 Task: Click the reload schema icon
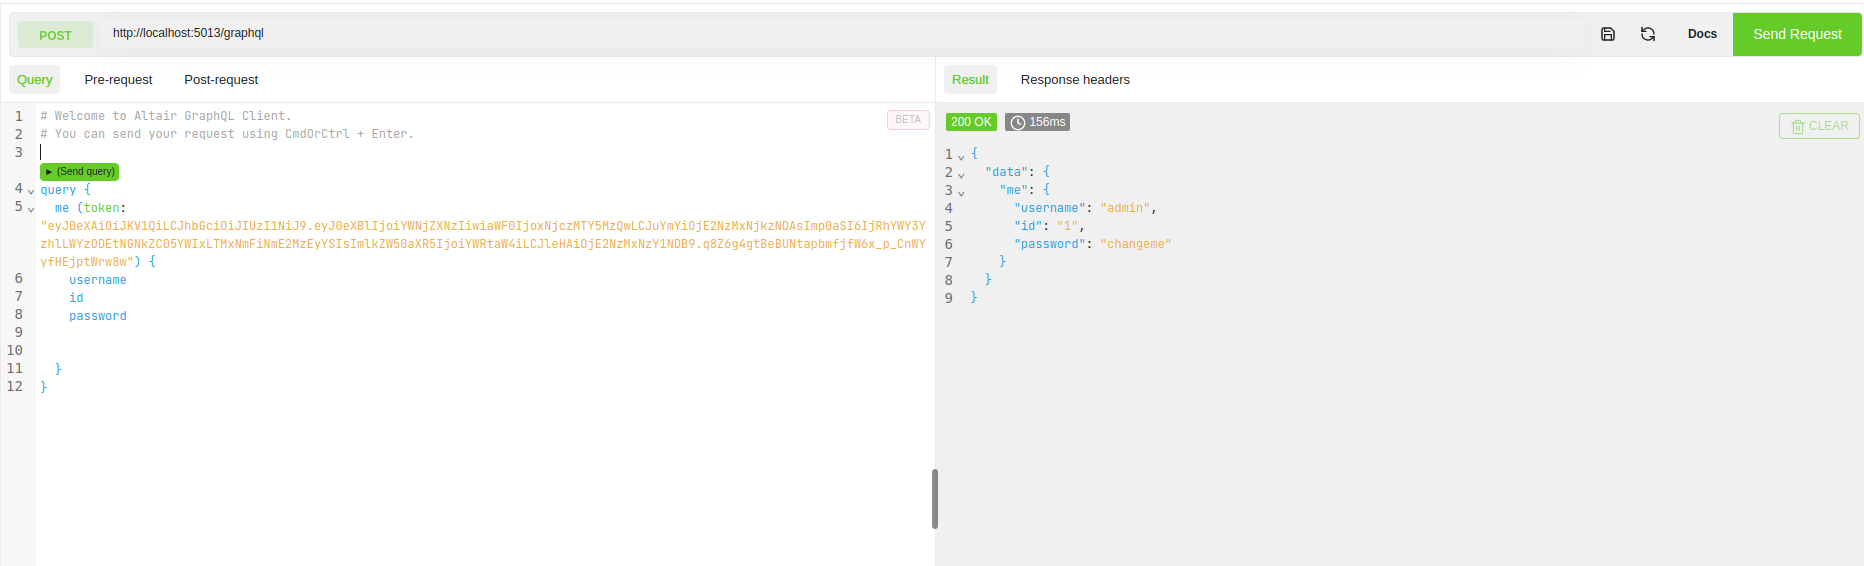pos(1648,34)
